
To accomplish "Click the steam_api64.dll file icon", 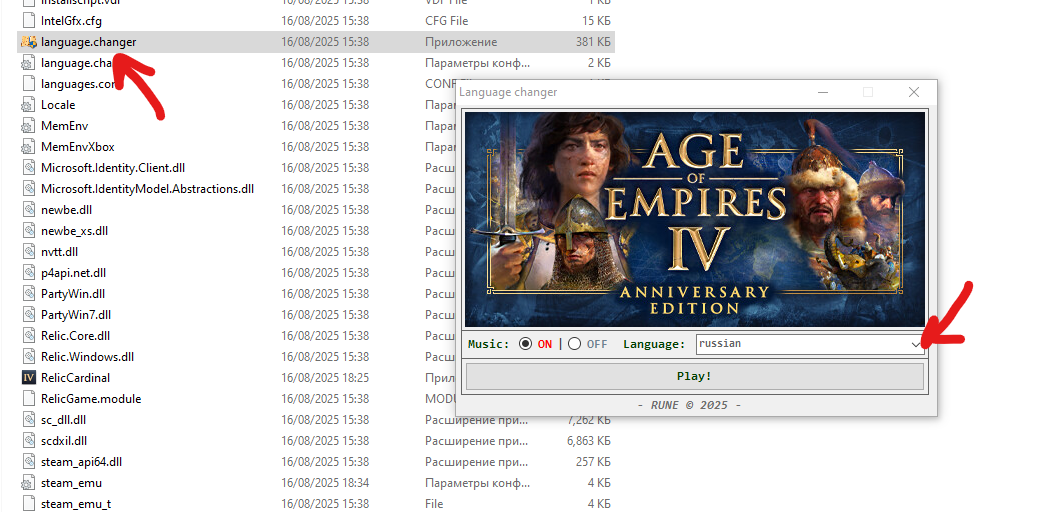I will point(29,462).
